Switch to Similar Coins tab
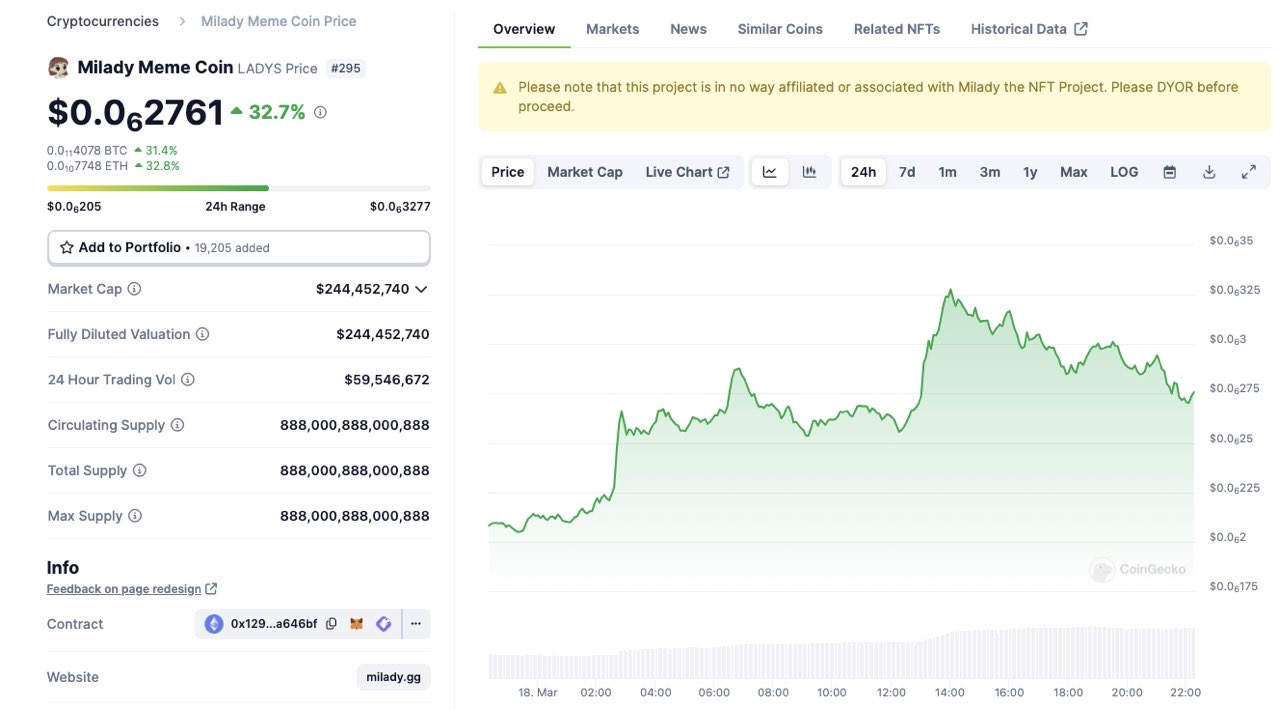 click(780, 29)
